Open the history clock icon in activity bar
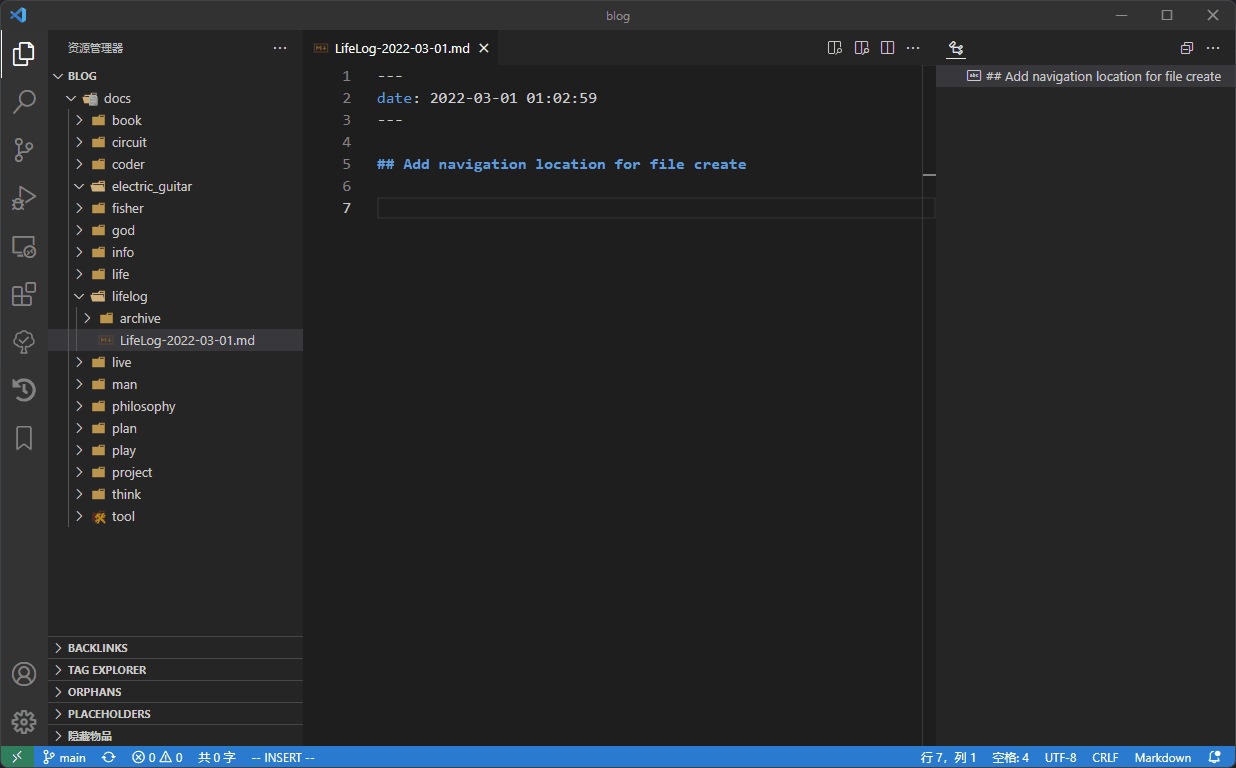The height and width of the screenshot is (768, 1236). coord(24,390)
